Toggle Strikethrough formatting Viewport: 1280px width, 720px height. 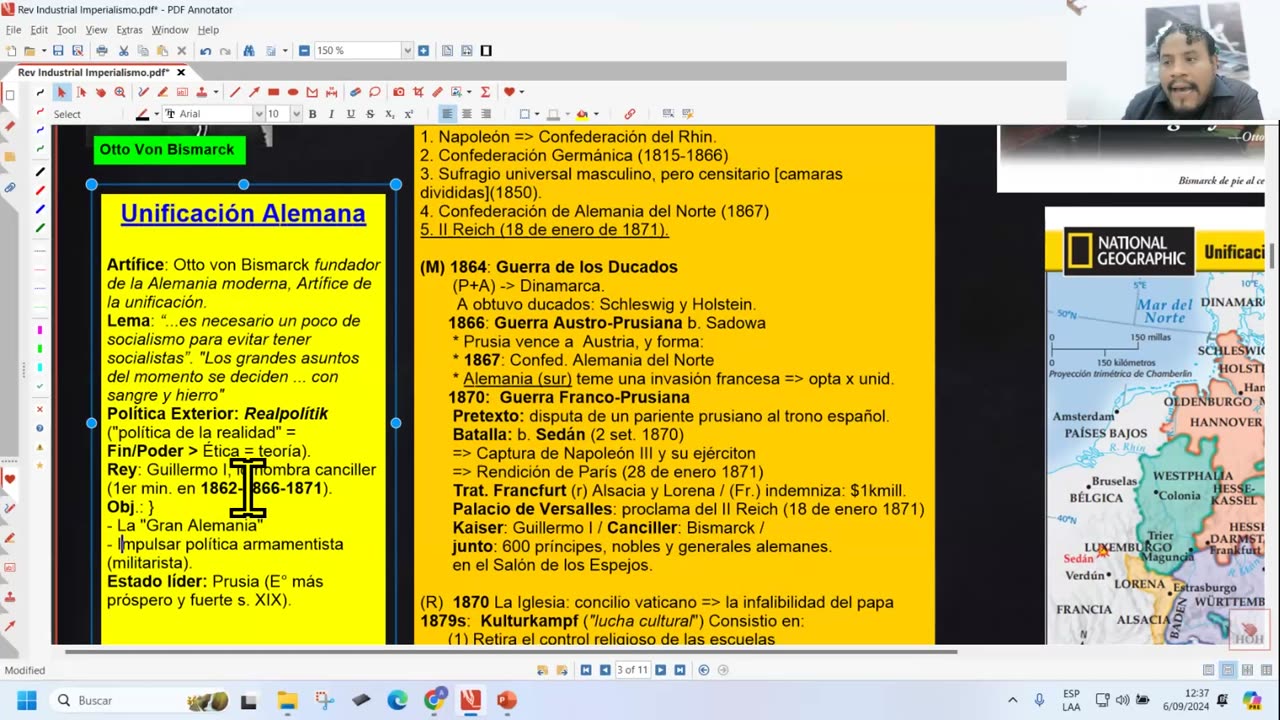pyautogui.click(x=370, y=114)
